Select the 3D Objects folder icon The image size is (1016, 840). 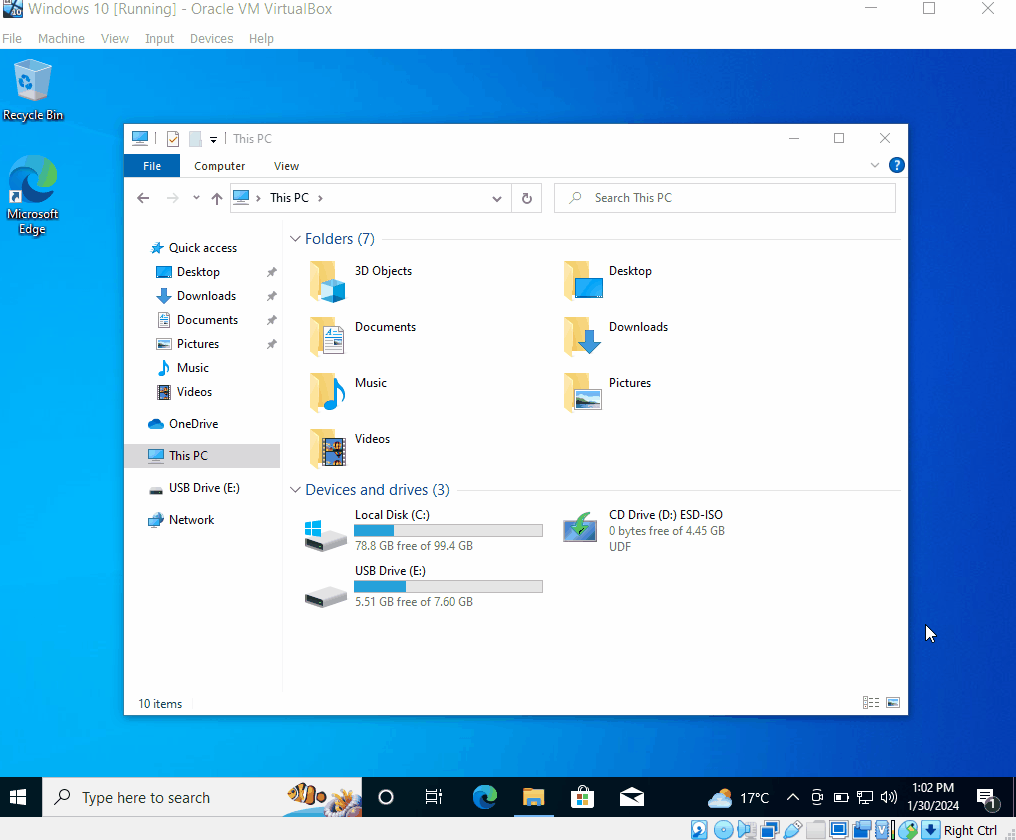(x=328, y=281)
